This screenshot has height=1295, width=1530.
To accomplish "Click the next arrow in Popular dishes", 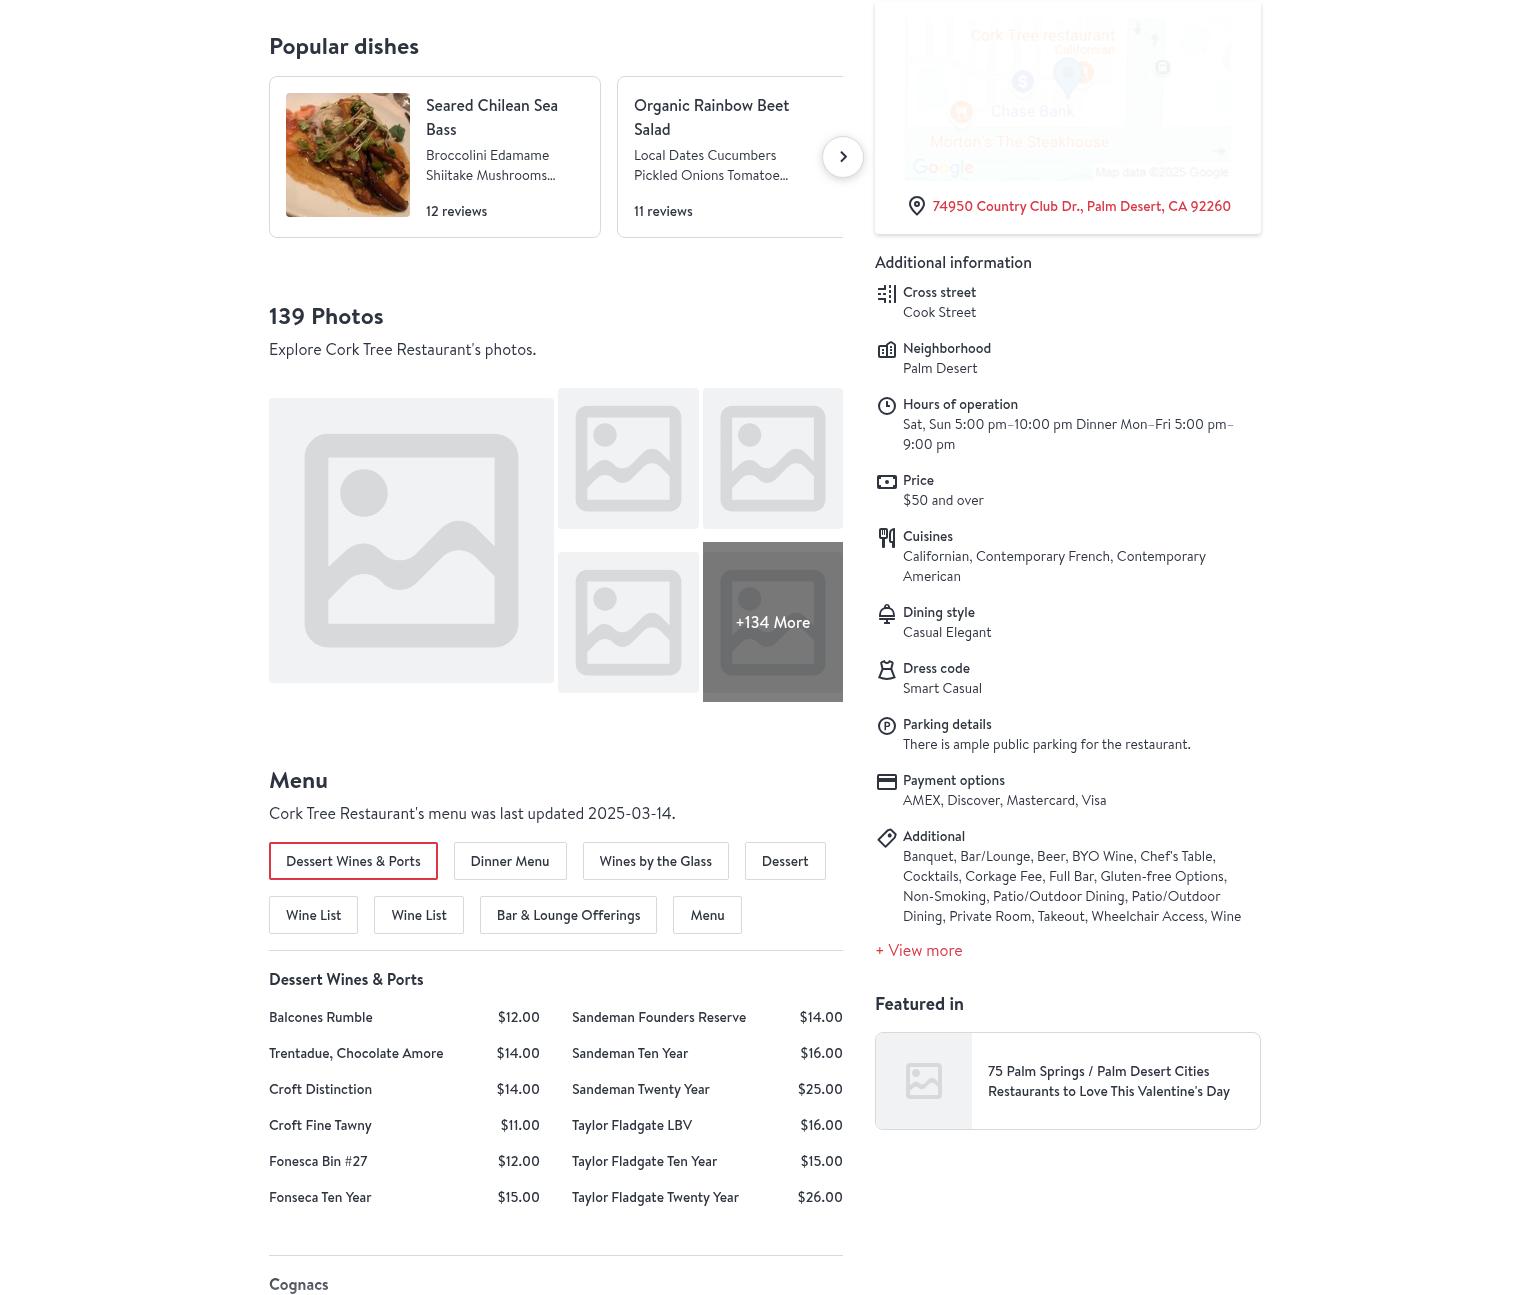I will [x=842, y=157].
